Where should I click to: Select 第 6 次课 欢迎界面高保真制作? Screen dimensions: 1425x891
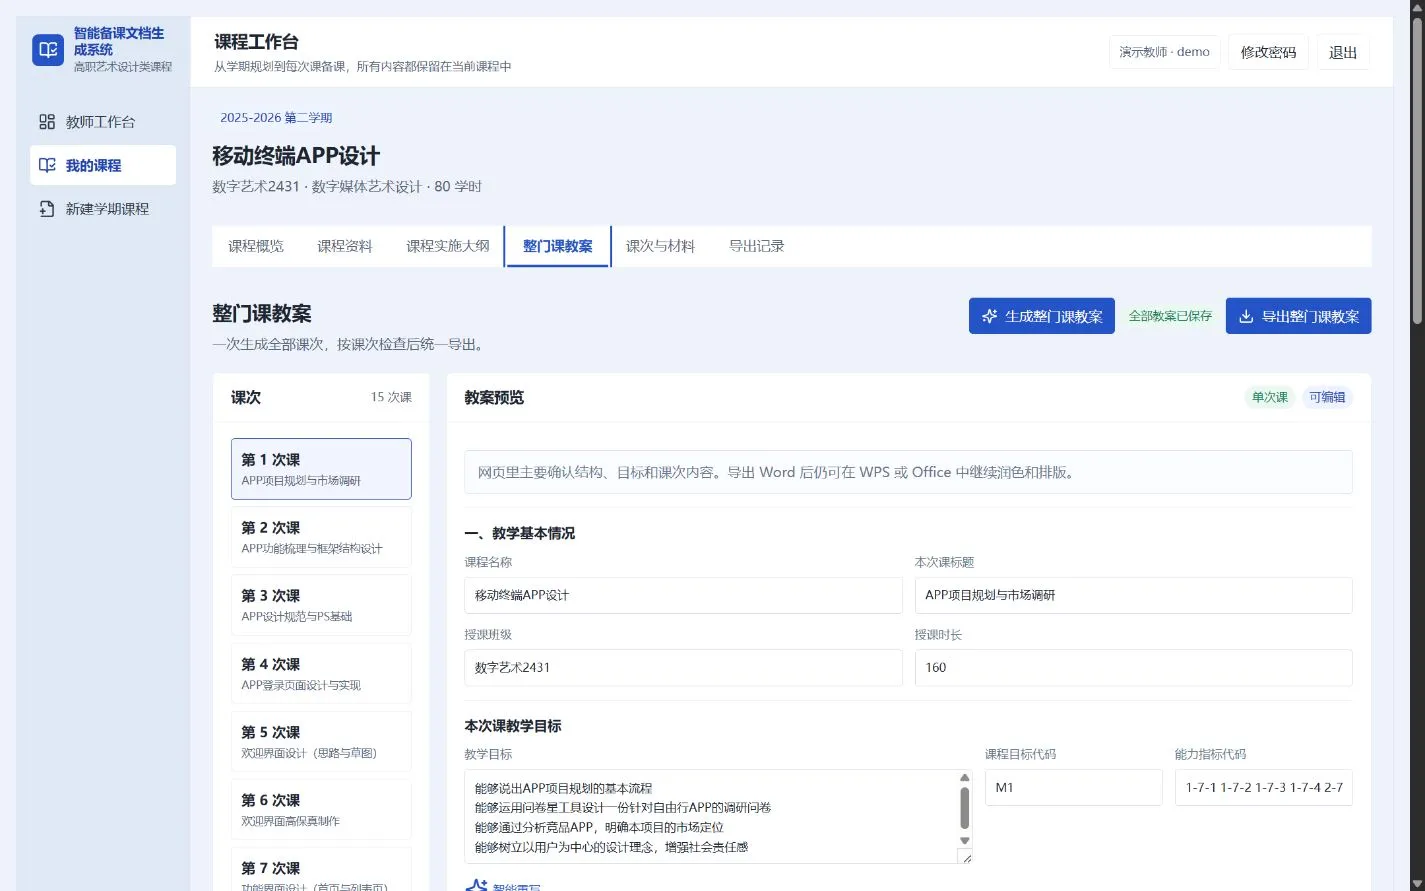point(321,810)
